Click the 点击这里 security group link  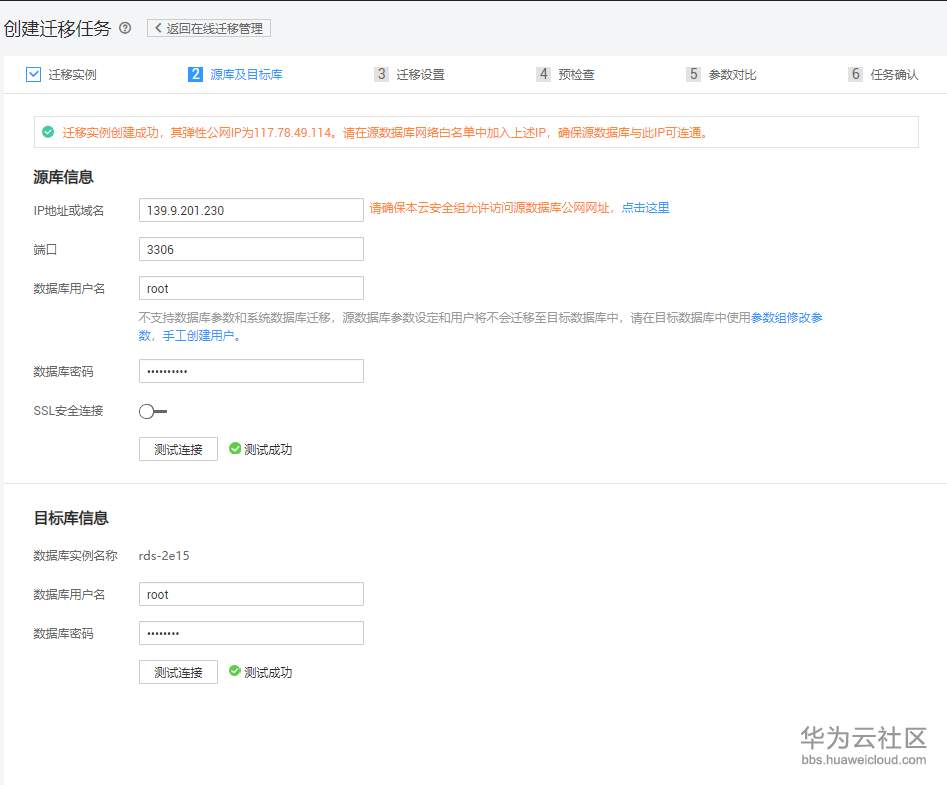[x=646, y=208]
